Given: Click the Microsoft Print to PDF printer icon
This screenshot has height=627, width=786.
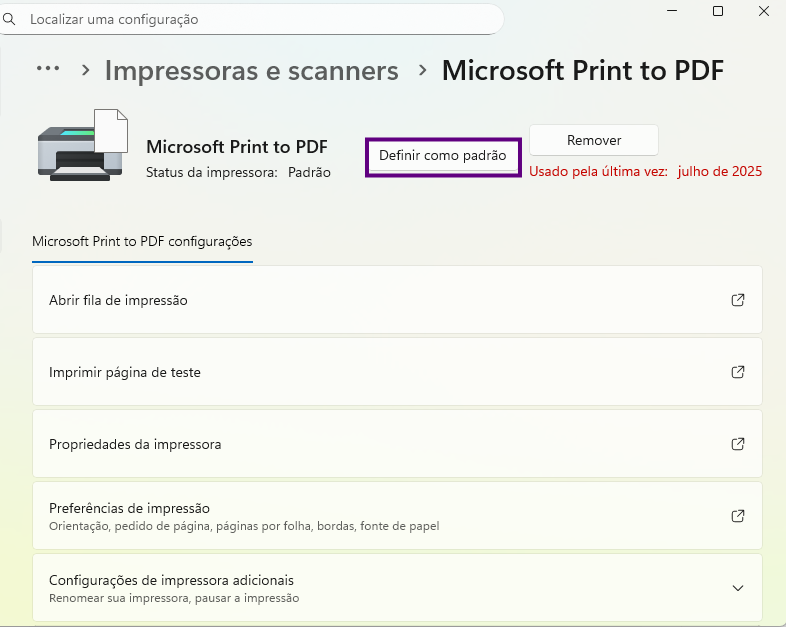Looking at the screenshot, I should [83, 145].
